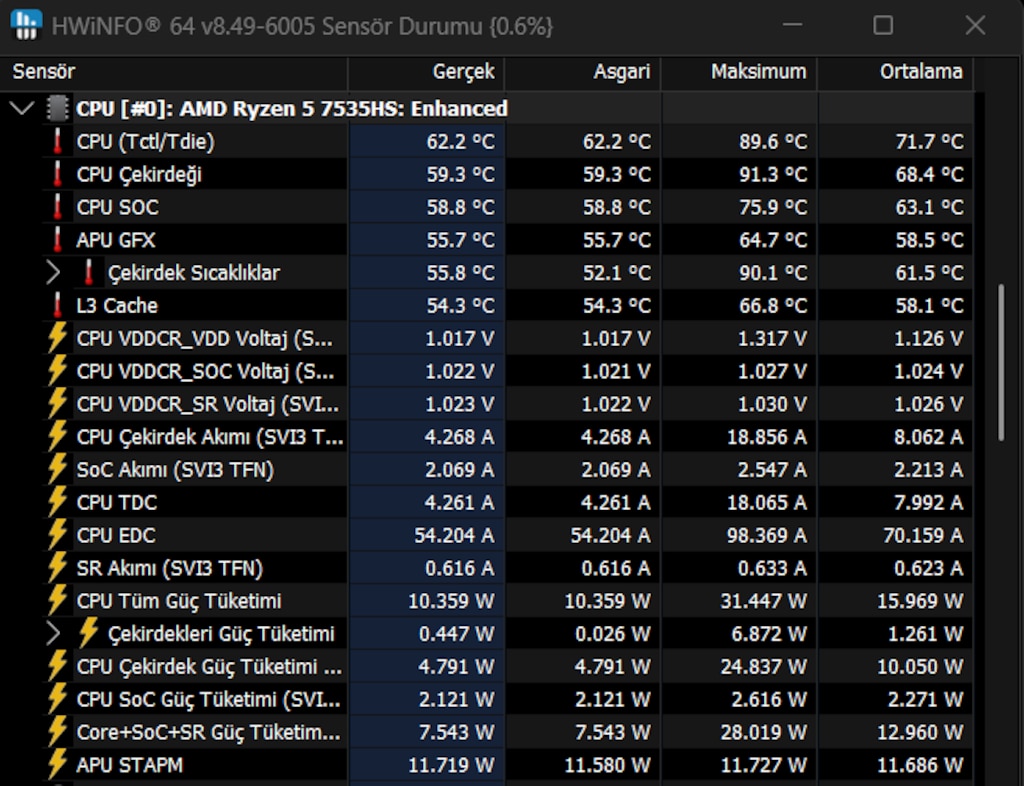Click lightning icon of Çekirdekleri Güç Tüketimi

tap(89, 633)
